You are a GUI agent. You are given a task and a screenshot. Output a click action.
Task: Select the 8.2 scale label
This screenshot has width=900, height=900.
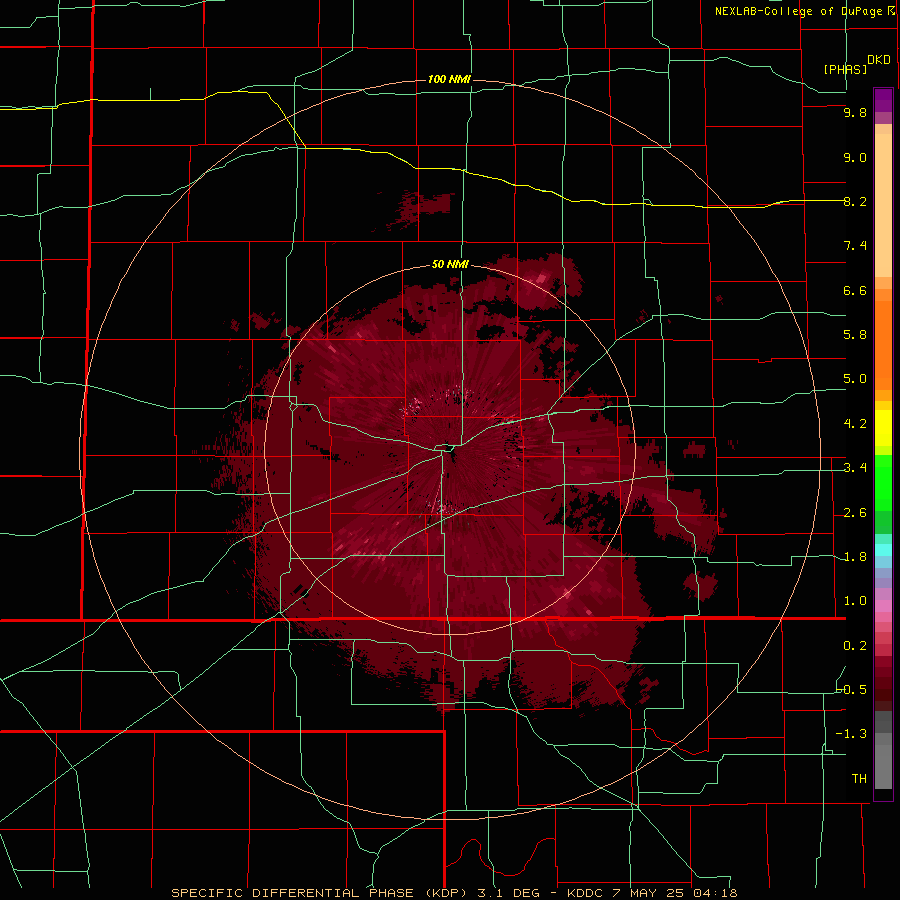pyautogui.click(x=855, y=201)
